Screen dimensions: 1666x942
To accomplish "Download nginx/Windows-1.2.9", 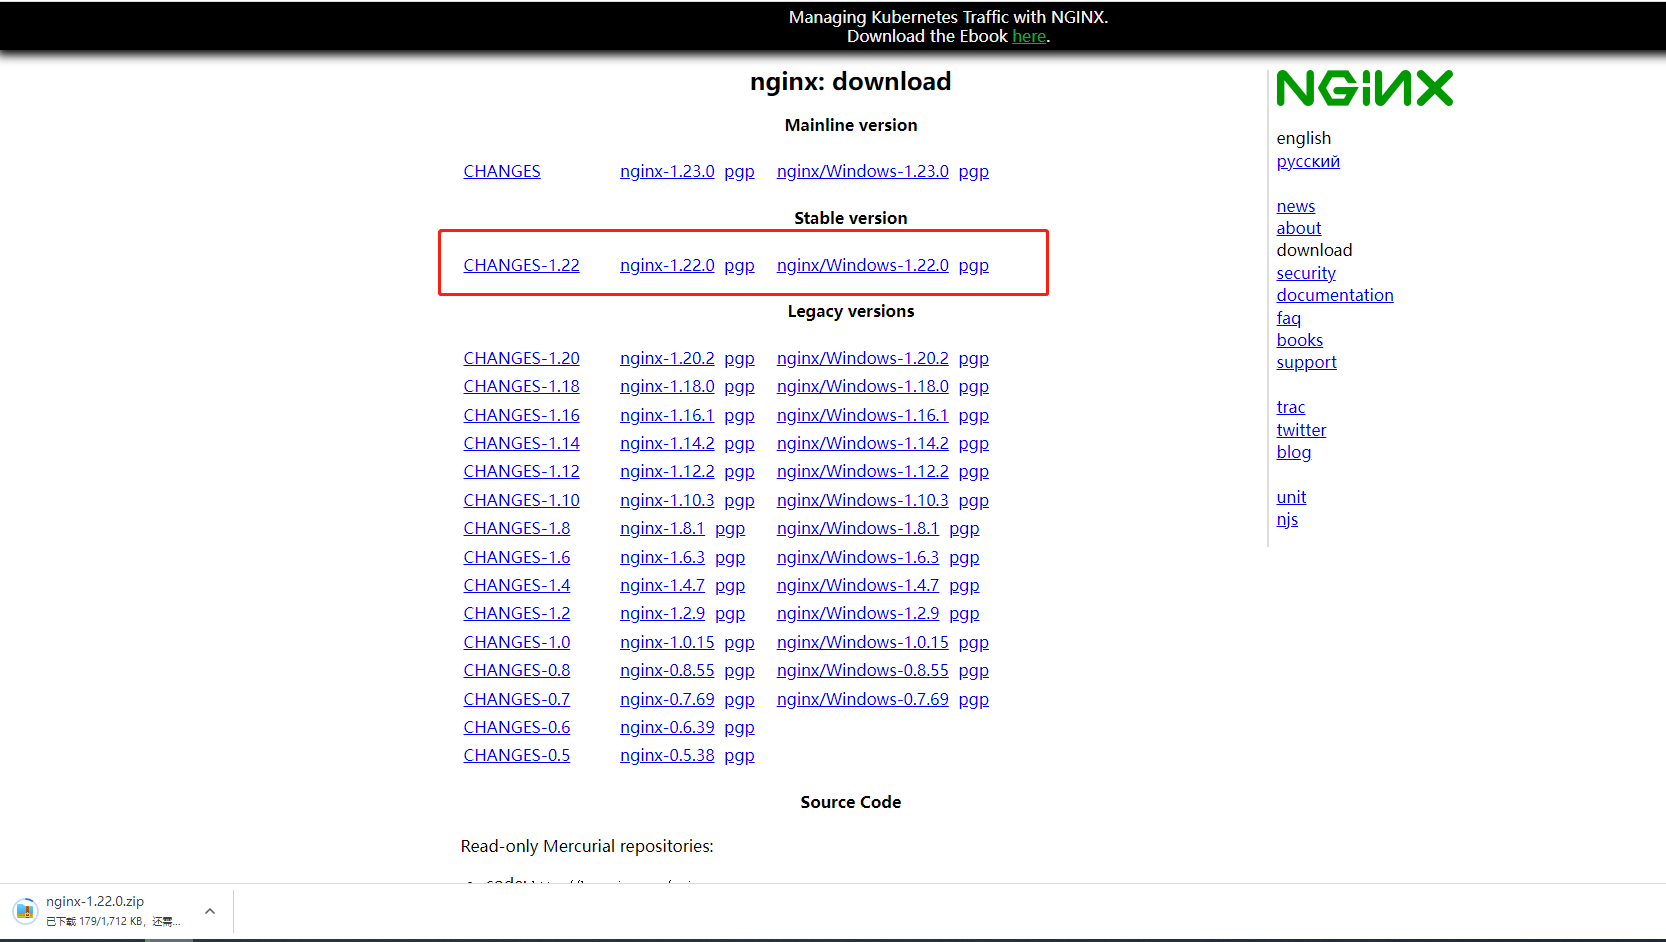I will point(858,613).
